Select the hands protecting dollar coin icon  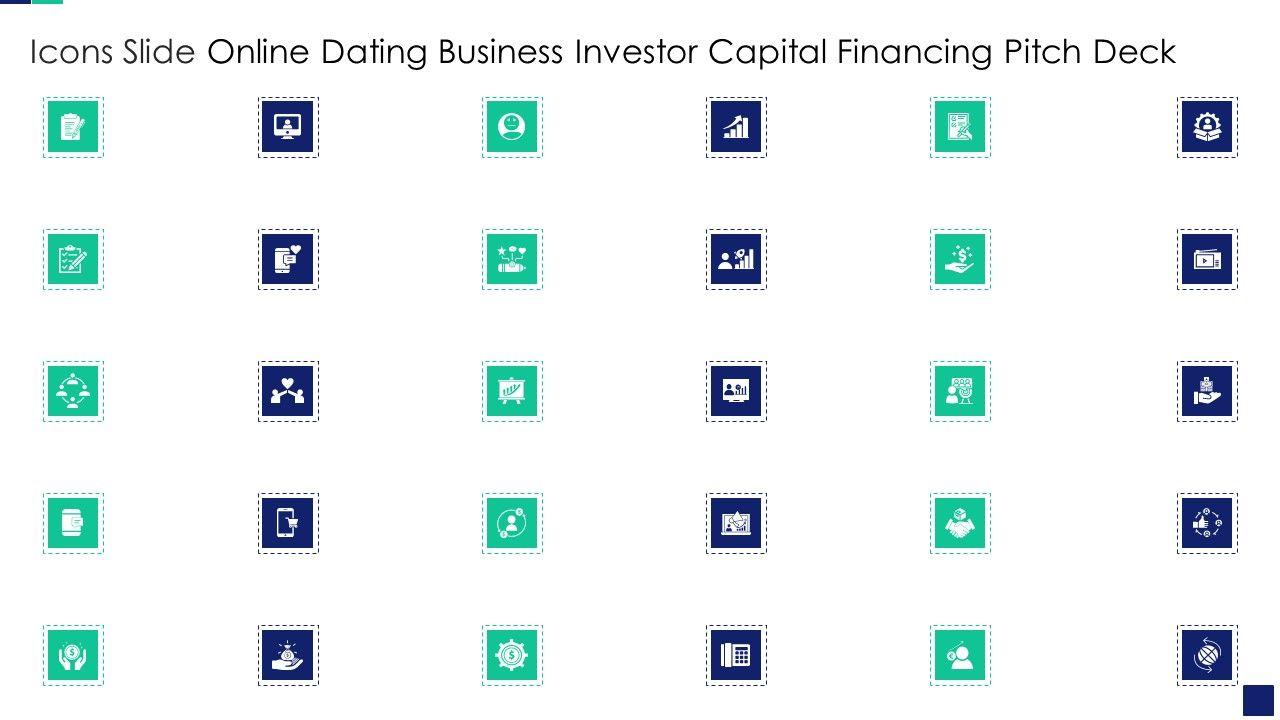click(73, 655)
